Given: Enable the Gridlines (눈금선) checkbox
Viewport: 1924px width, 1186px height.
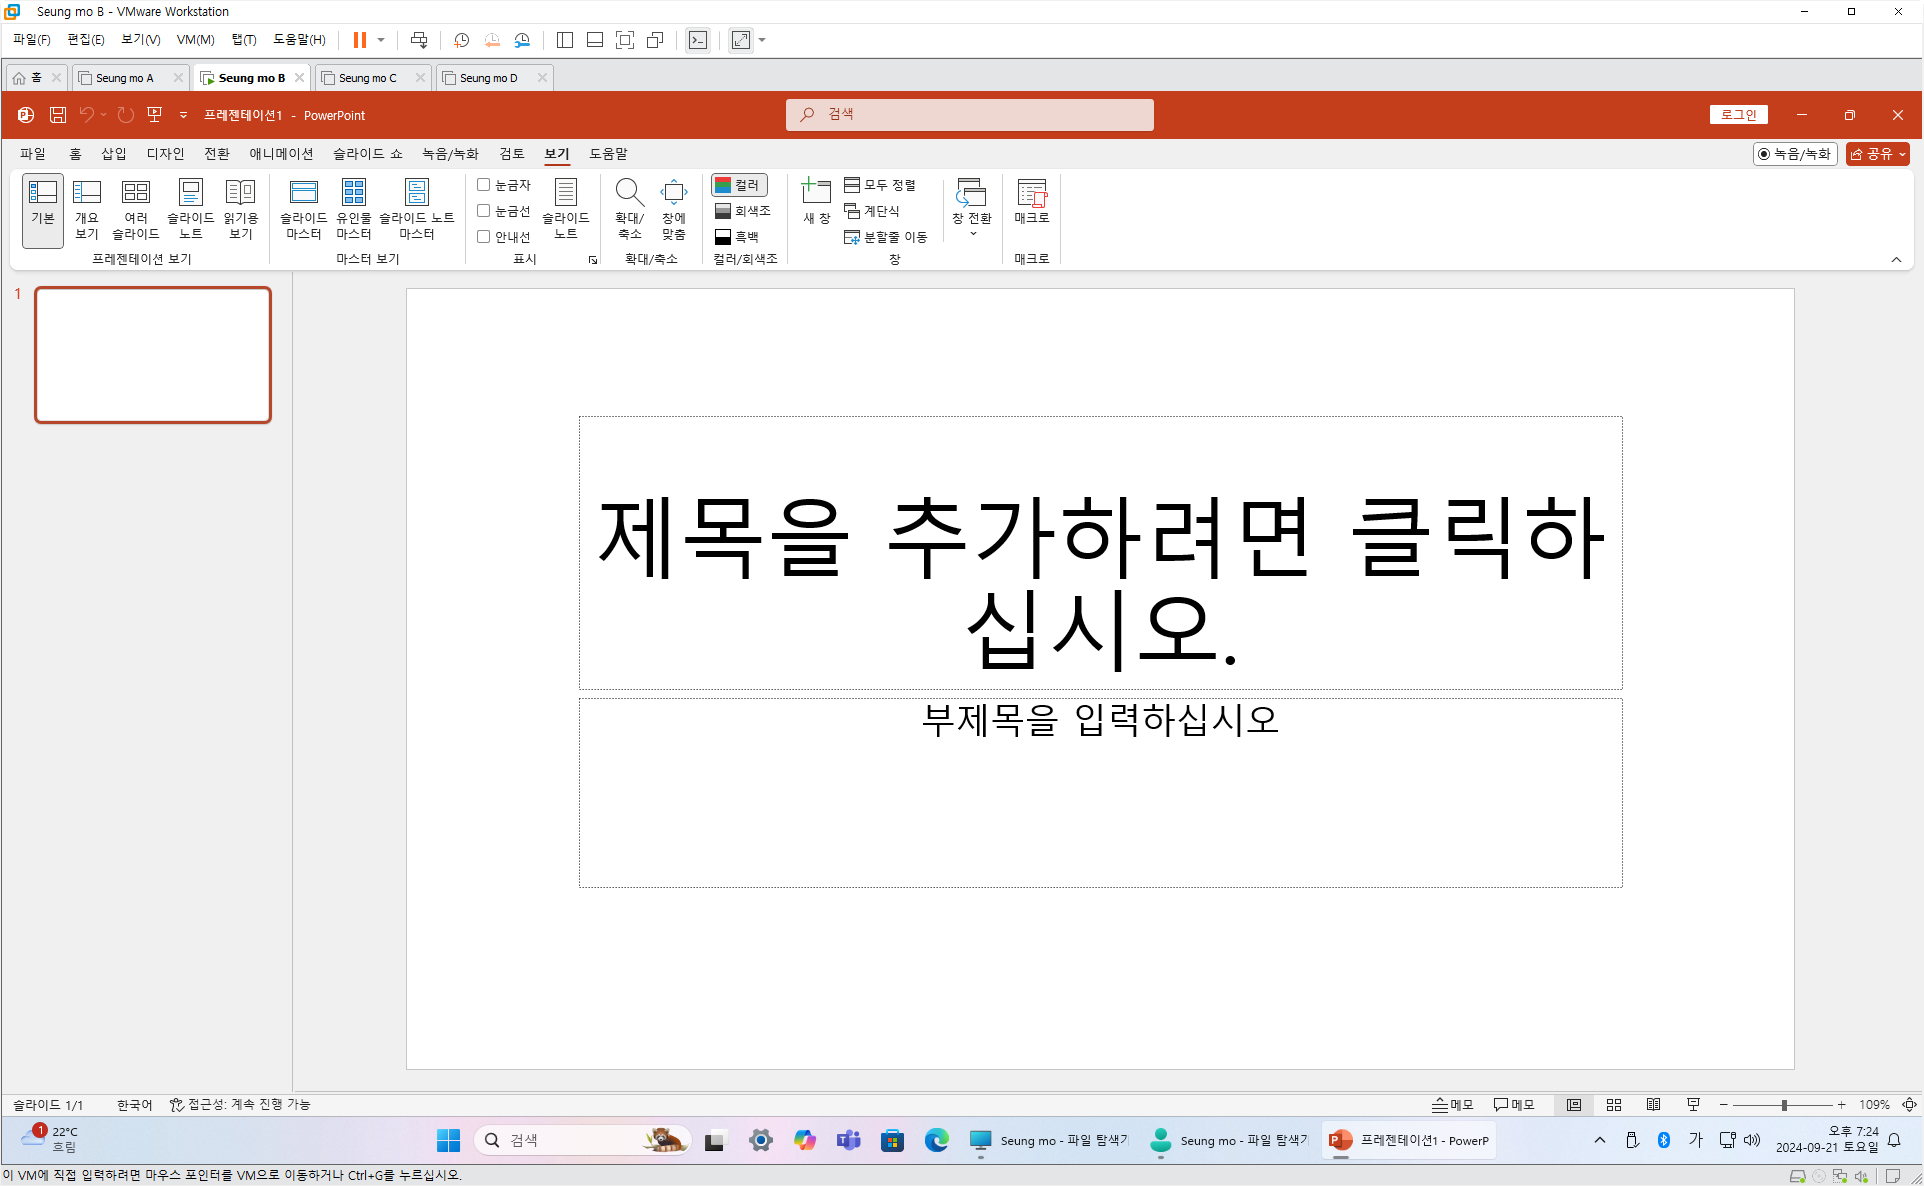Looking at the screenshot, I should [x=484, y=211].
